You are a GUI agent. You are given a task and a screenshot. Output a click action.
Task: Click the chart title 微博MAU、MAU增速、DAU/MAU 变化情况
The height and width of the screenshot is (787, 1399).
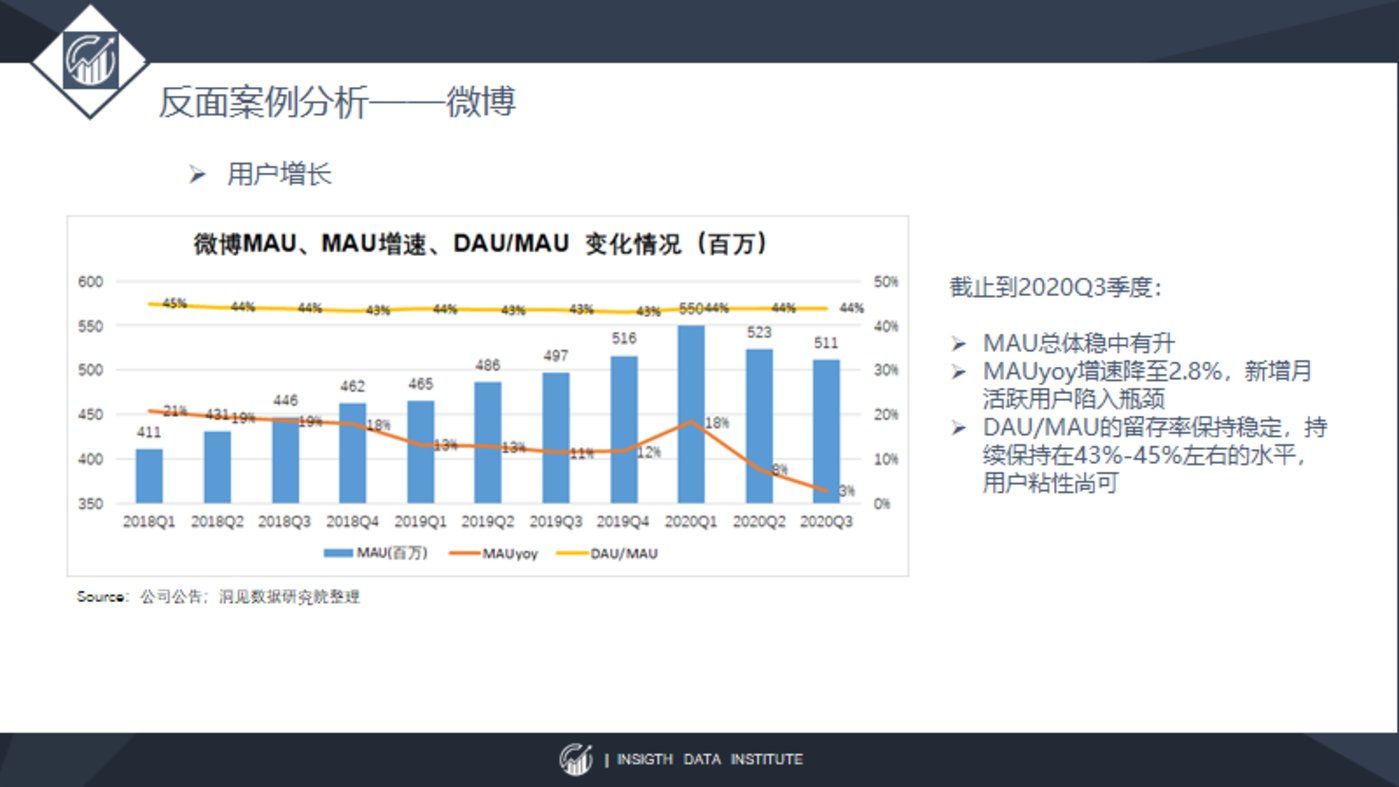pyautogui.click(x=480, y=244)
